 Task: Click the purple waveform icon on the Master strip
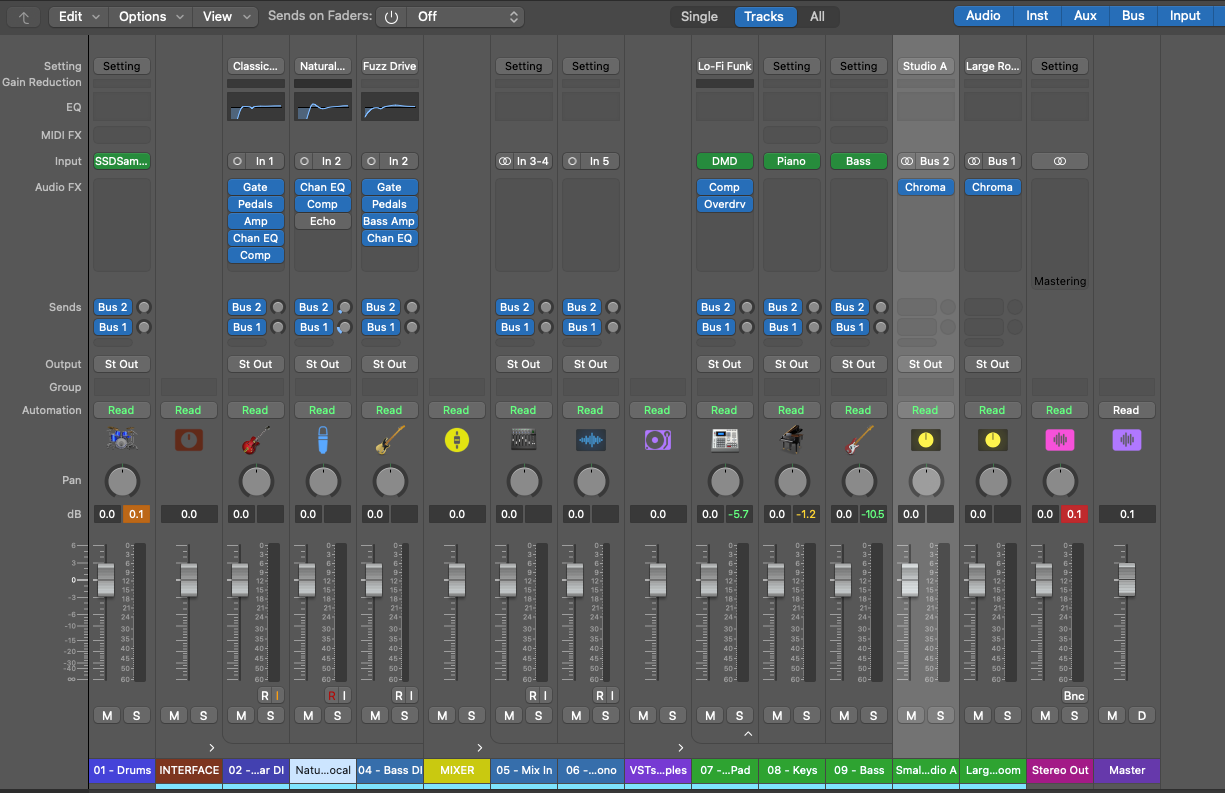pos(1126,439)
